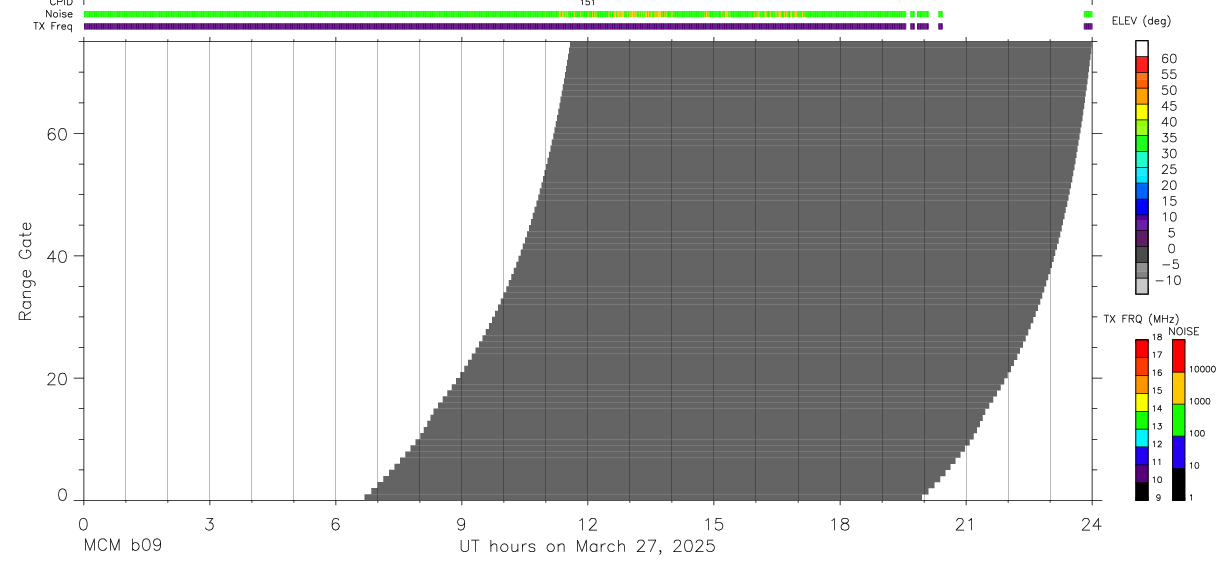Viewport: 1228px width, 567px height.
Task: Click x-axis tick label '18'
Action: click(839, 524)
